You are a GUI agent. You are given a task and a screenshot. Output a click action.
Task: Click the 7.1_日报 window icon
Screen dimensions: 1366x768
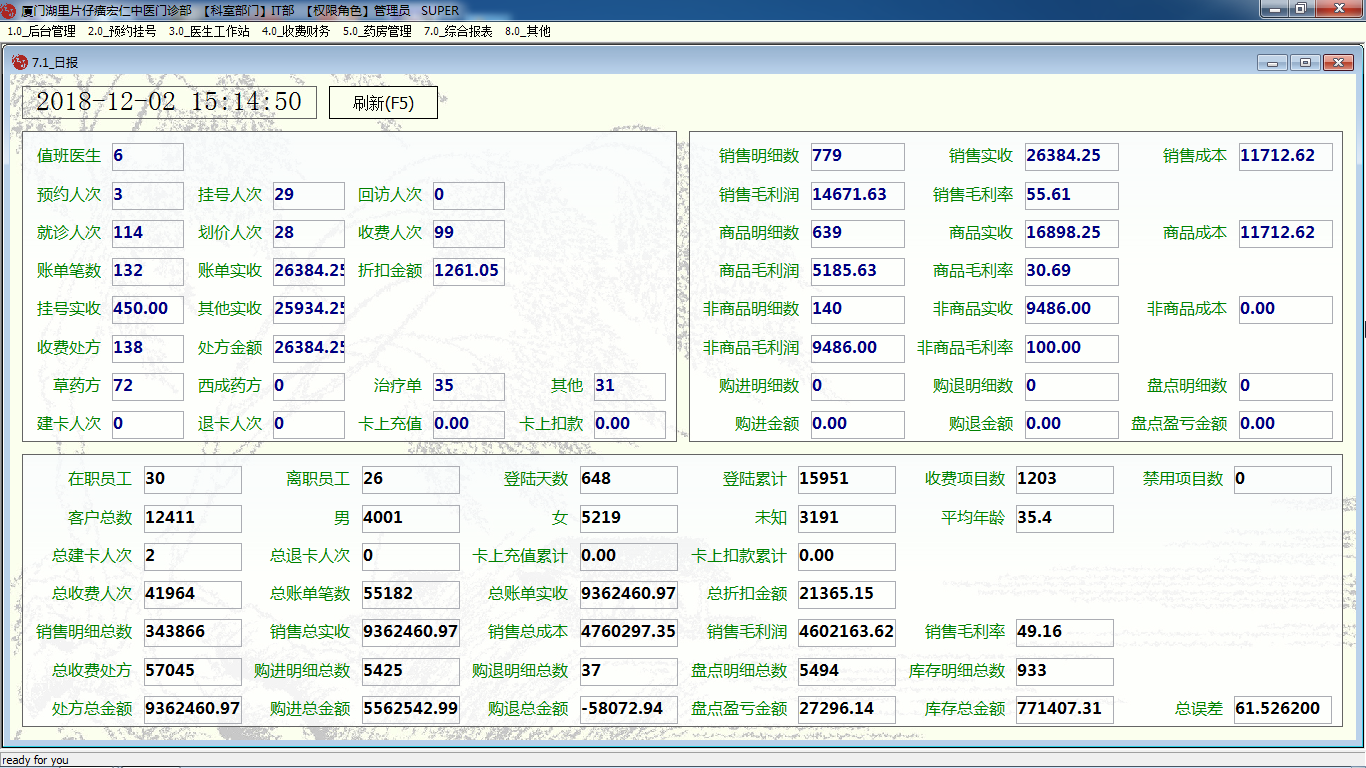pyautogui.click(x=19, y=62)
